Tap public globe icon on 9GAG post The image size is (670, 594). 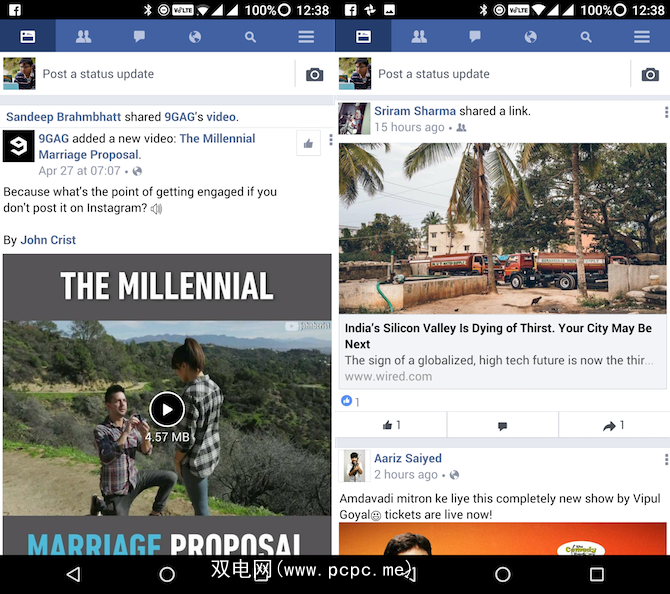click(137, 171)
